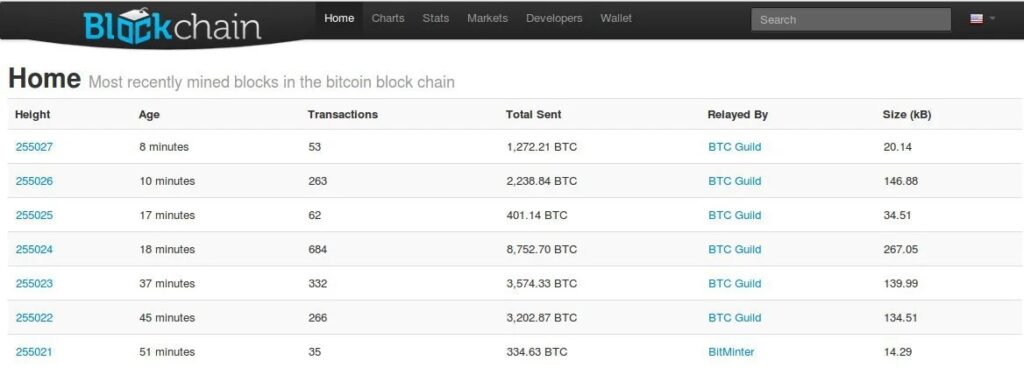Viewport: 1024px width, 368px height.
Task: Click BTC Guild link for block 255024
Action: [x=735, y=249]
